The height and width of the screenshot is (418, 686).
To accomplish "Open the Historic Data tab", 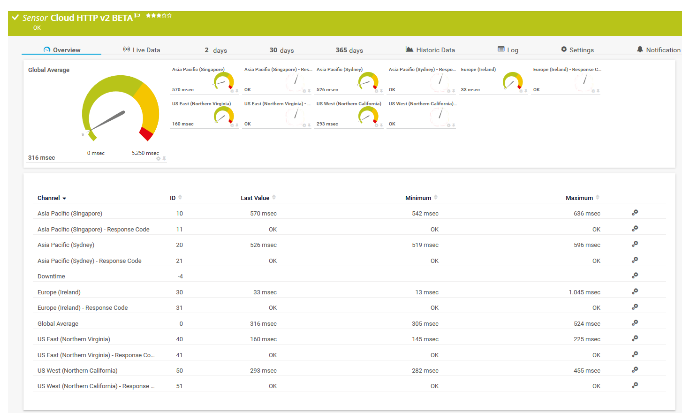I will [x=430, y=50].
